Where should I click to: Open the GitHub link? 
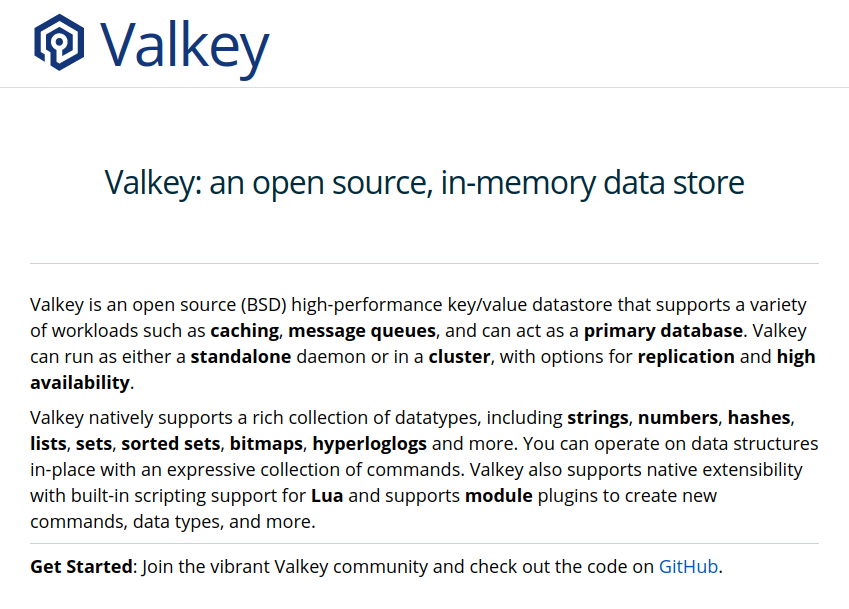[688, 566]
